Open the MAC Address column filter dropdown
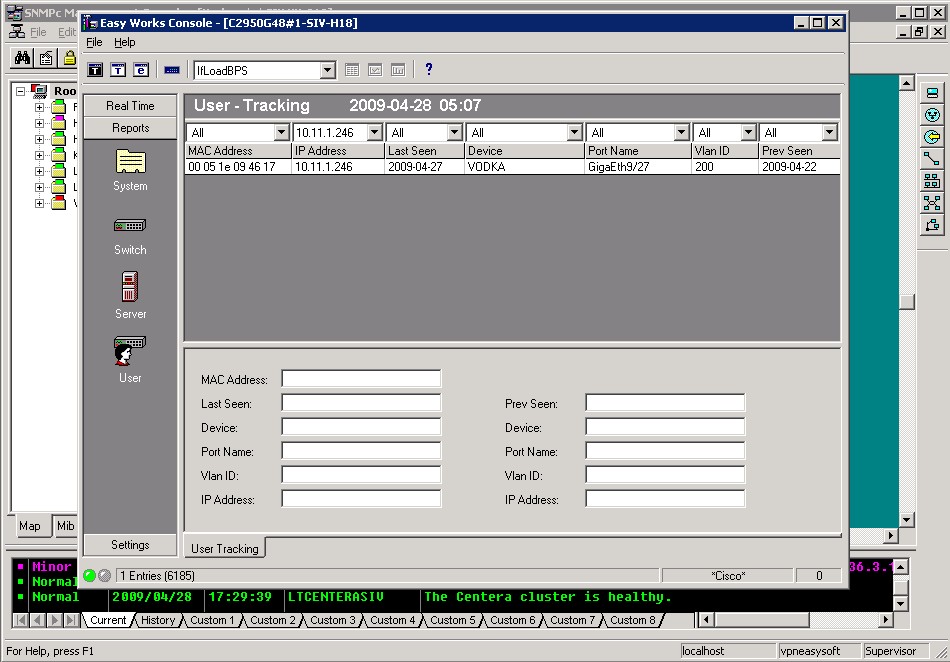This screenshot has width=950, height=662. (x=281, y=132)
